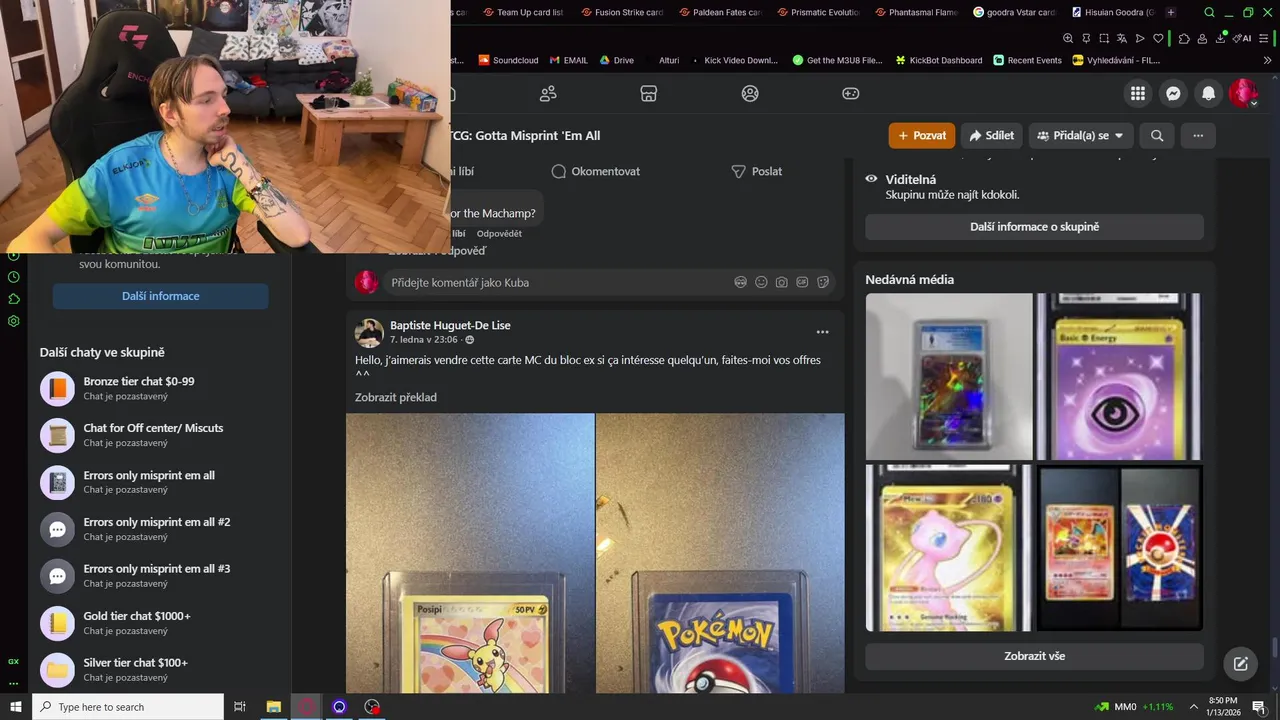1280x720 pixels.
Task: Click the Odpovědět reply link
Action: pyautogui.click(x=499, y=234)
